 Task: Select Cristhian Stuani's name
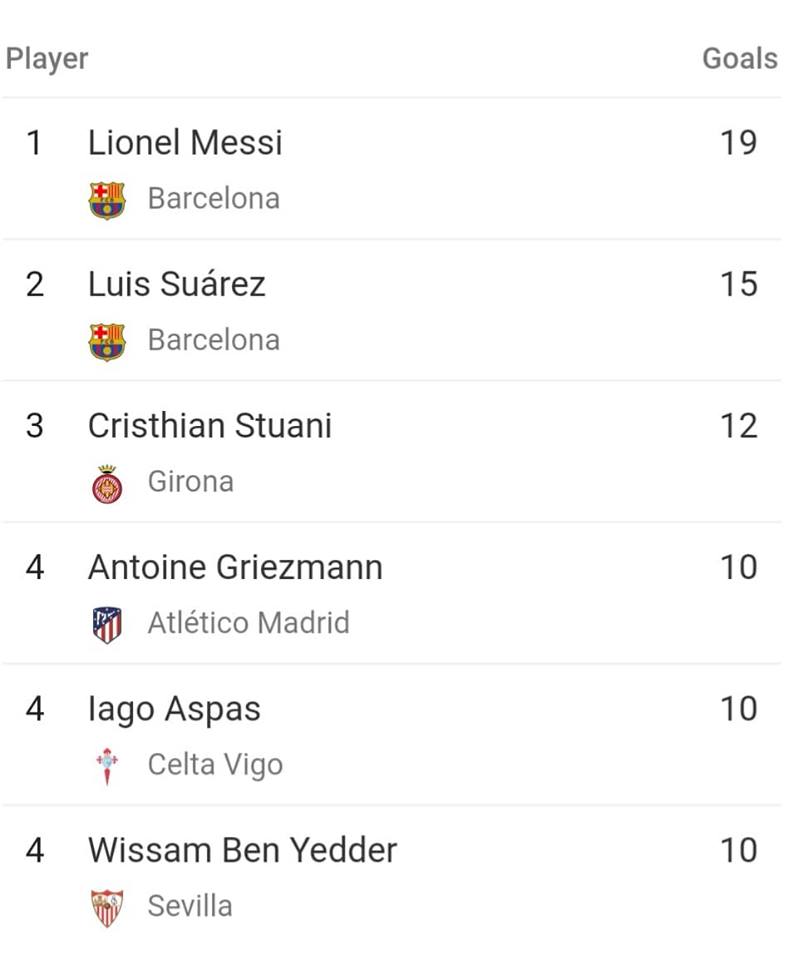coord(210,426)
